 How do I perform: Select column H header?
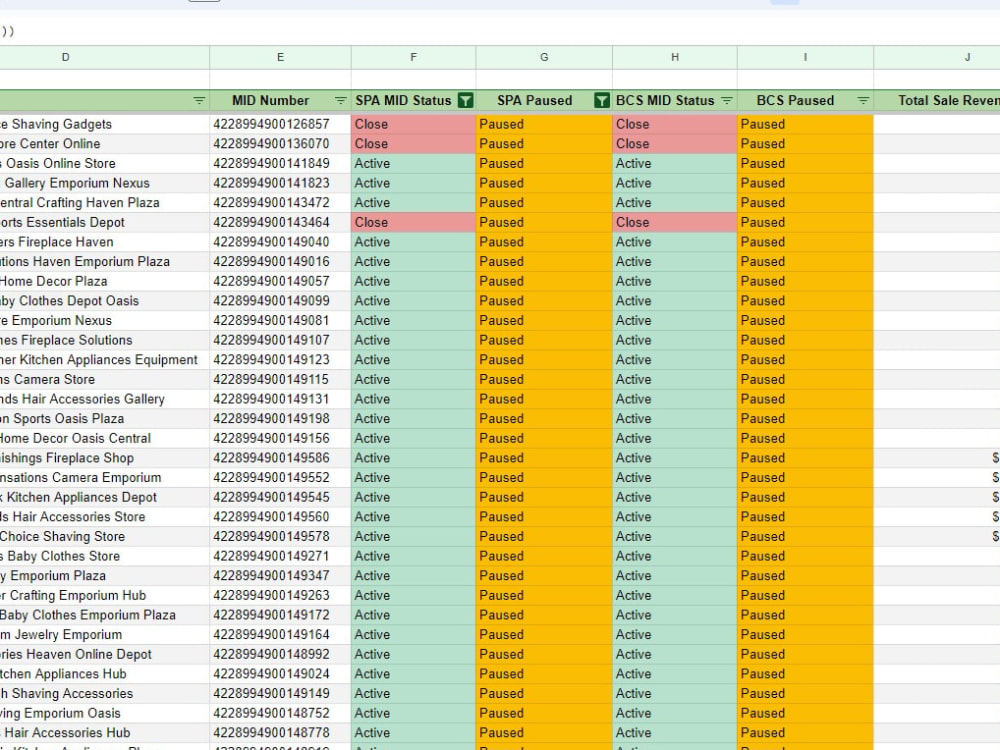point(675,57)
